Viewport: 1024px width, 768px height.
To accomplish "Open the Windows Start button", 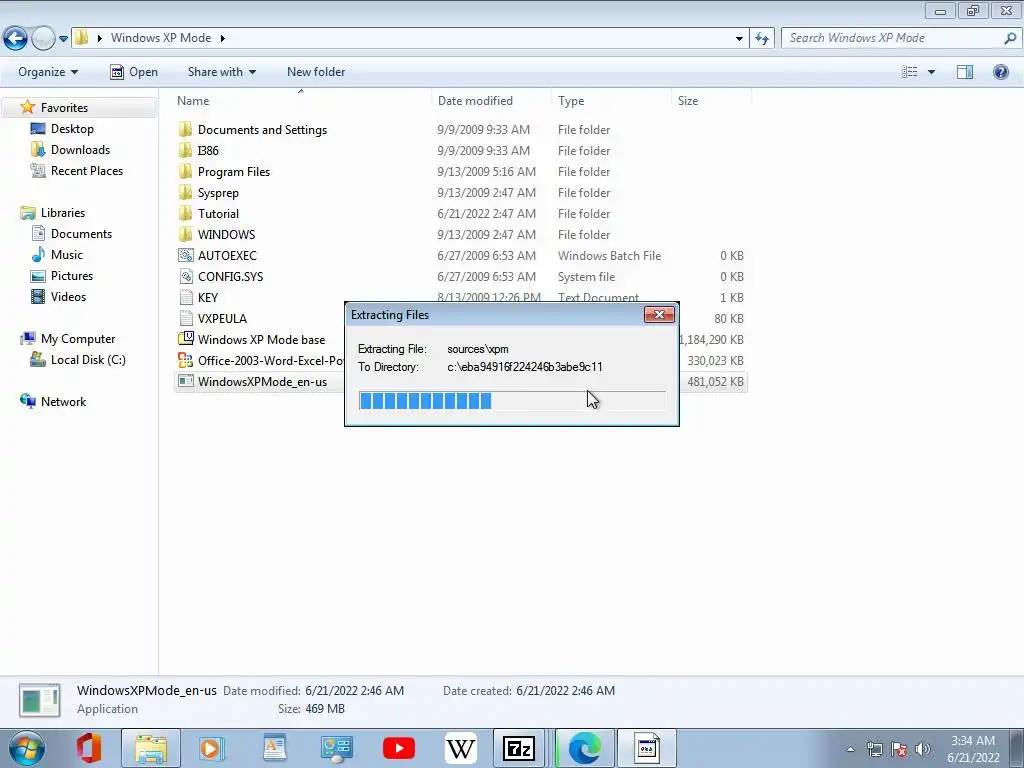I will pyautogui.click(x=27, y=748).
